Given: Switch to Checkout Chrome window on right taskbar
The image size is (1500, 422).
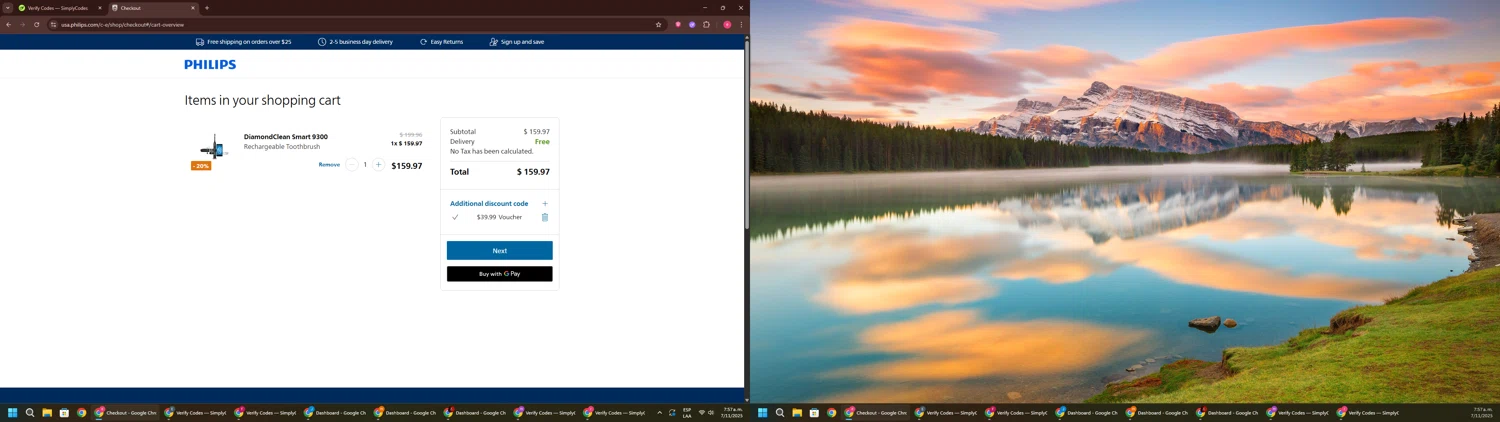Looking at the screenshot, I should tap(876, 412).
